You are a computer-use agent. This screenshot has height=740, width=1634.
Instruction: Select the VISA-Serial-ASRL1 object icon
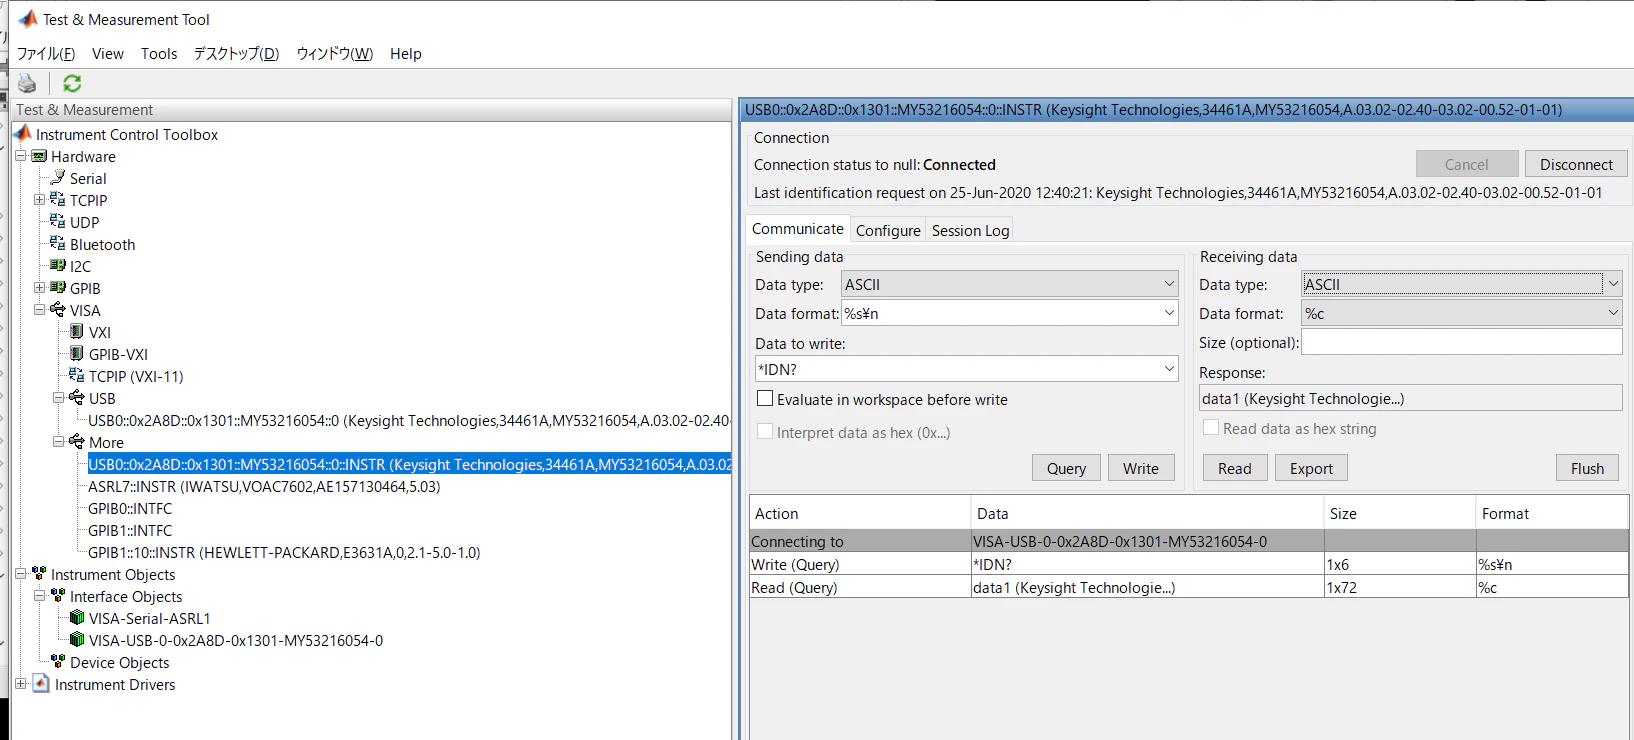click(77, 618)
